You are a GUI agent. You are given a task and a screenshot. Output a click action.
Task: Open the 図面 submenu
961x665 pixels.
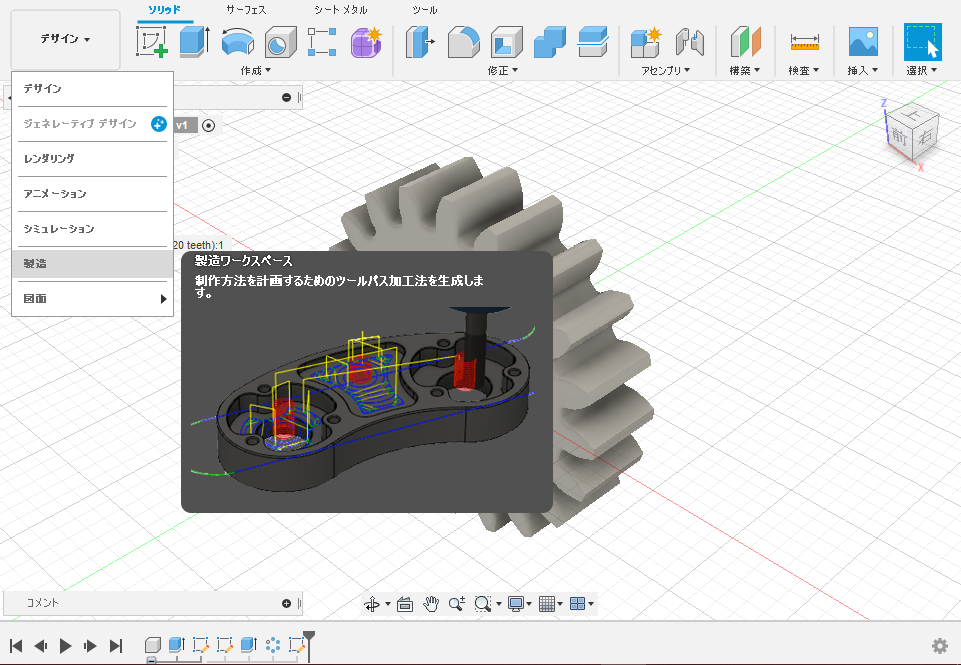(x=93, y=298)
